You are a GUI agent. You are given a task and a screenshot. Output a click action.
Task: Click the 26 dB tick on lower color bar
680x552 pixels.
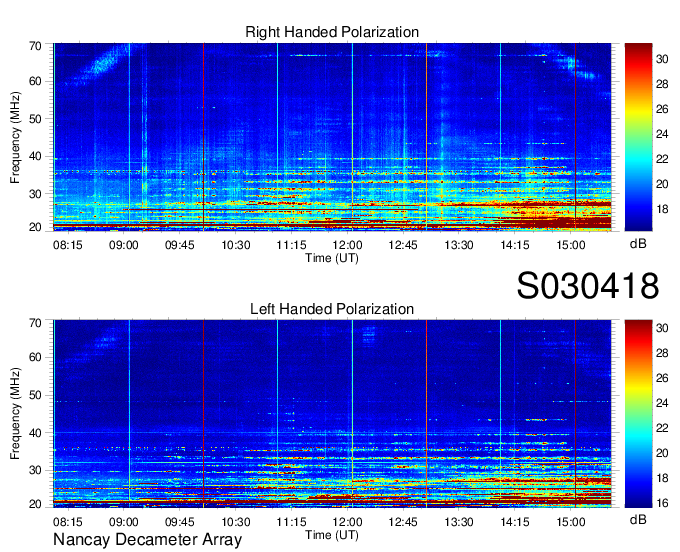tap(662, 378)
